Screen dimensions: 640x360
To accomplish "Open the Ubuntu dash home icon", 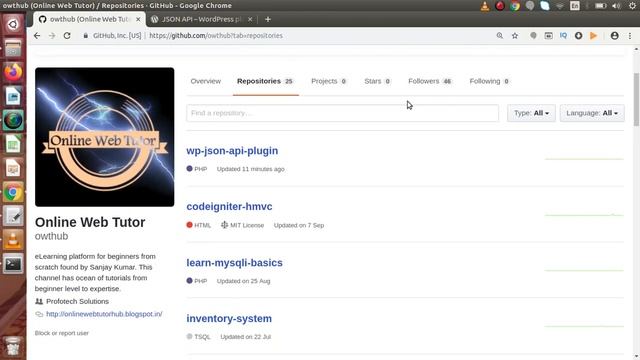I will (13, 24).
